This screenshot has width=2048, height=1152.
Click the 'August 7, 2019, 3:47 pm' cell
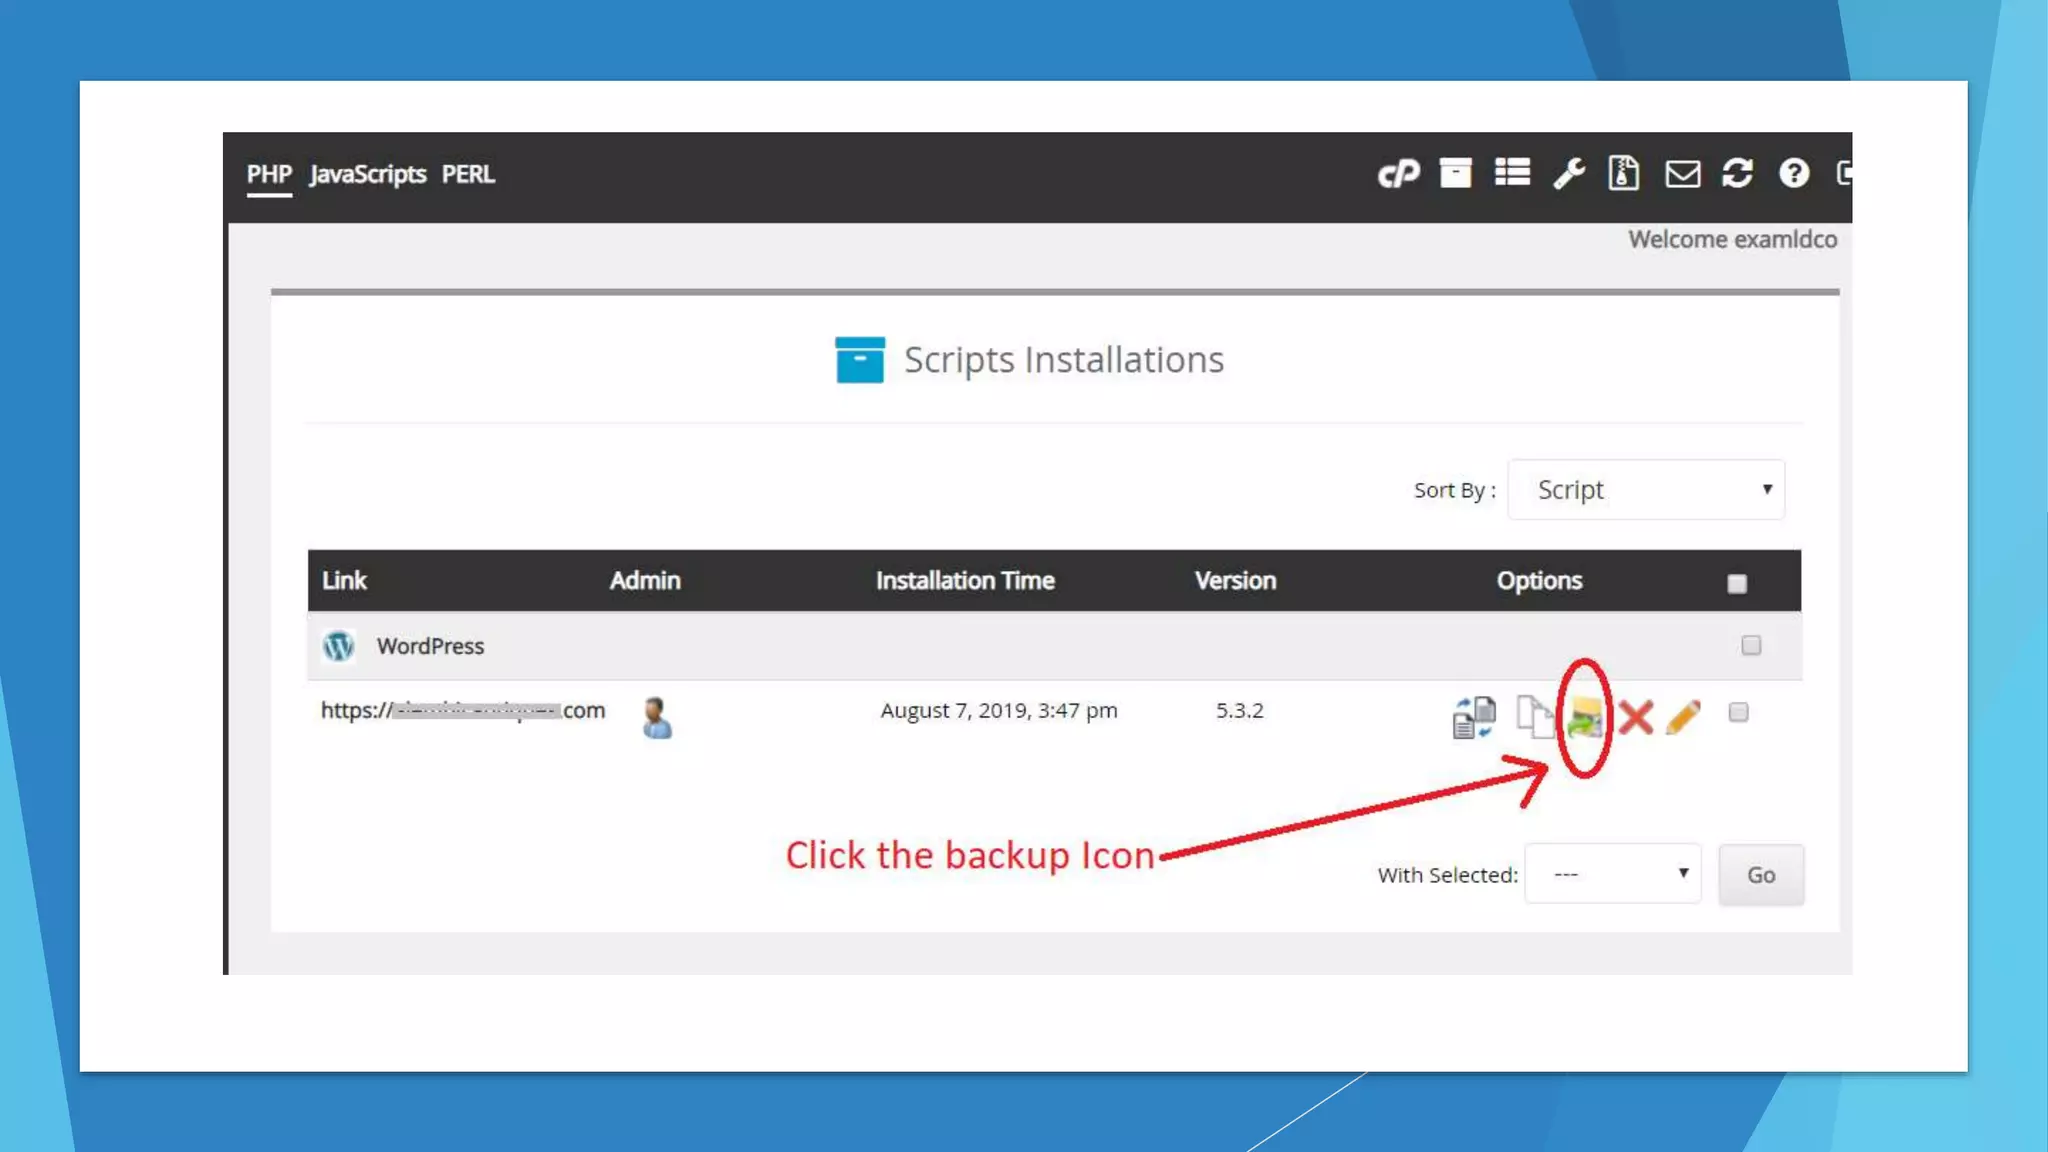(999, 711)
